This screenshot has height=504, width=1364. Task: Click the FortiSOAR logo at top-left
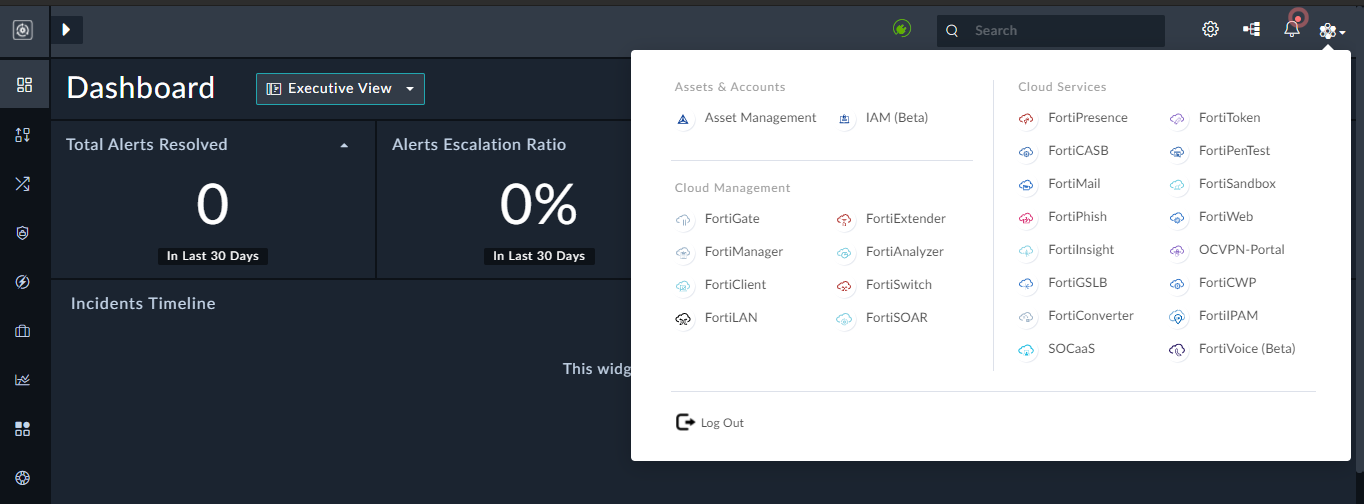click(x=23, y=30)
